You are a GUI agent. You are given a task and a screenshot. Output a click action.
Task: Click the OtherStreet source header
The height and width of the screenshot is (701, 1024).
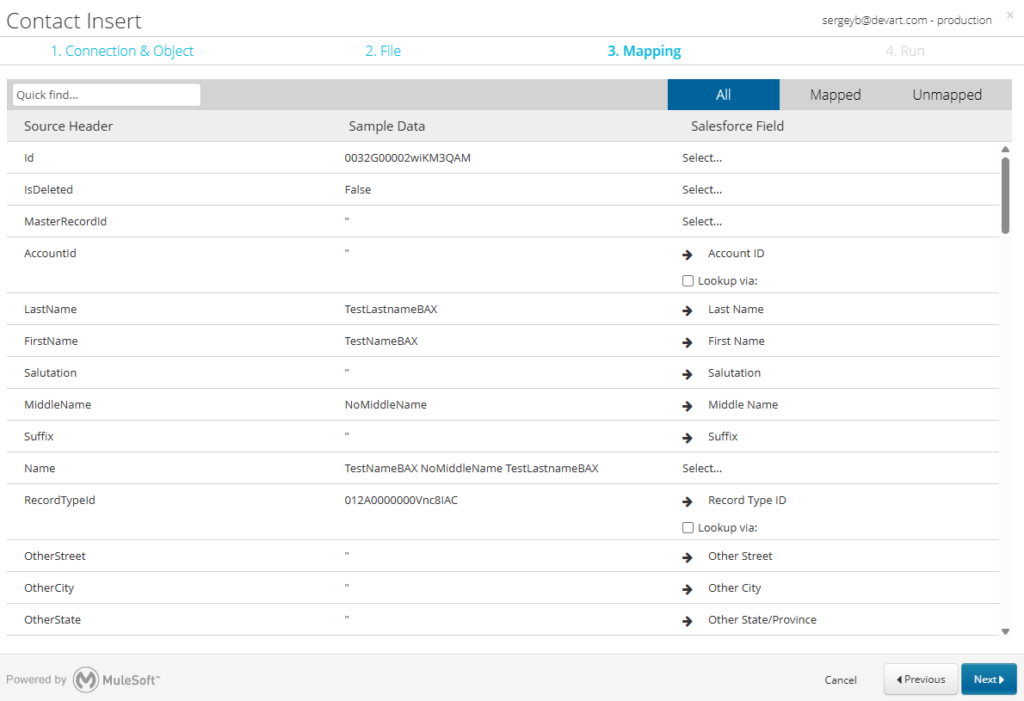55,556
